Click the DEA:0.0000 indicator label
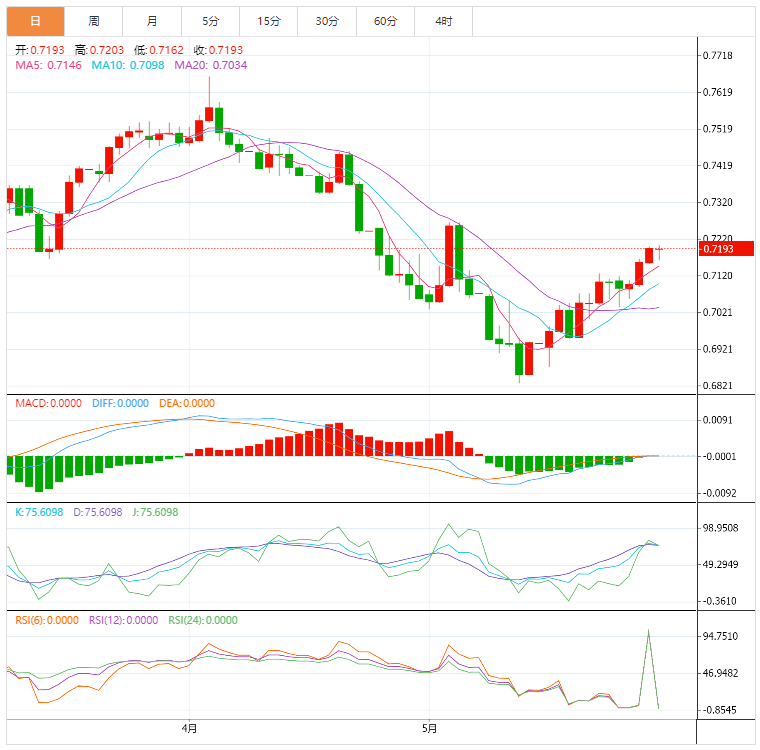Image resolution: width=760 pixels, height=750 pixels. coord(187,403)
